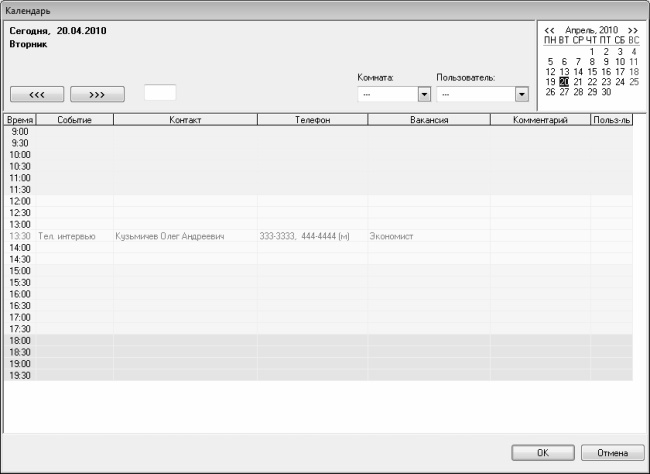Viewport: 650px width, 474px height.
Task: Click the empty field beside navigation buttons
Action: coord(160,93)
